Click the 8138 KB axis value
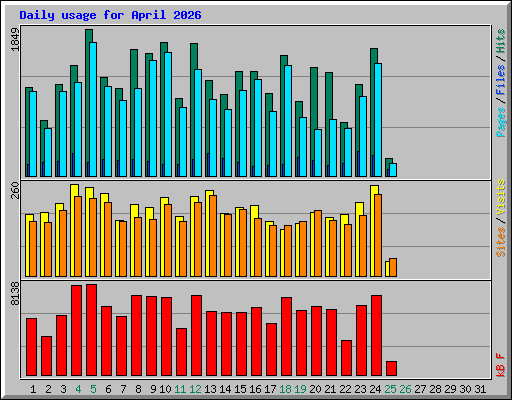Viewport: 512px width, 400px height. coord(15,294)
